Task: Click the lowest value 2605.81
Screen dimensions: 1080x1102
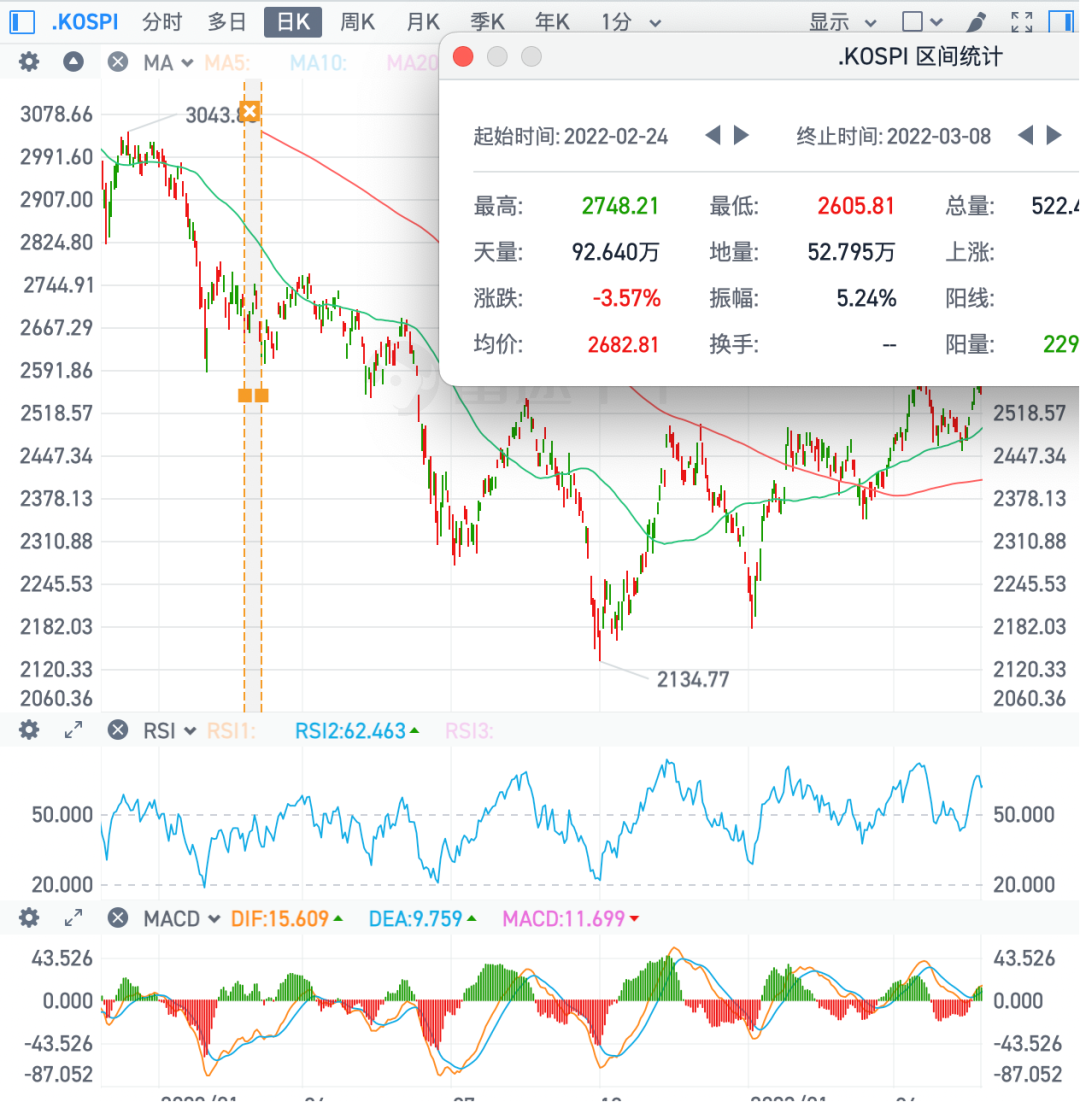Action: (855, 206)
